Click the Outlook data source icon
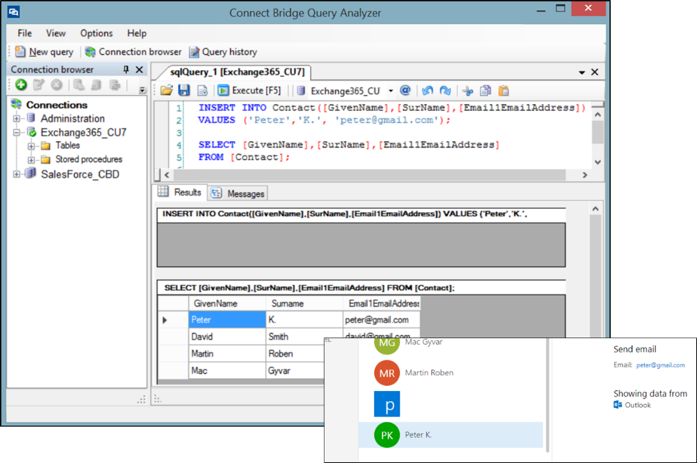This screenshot has width=697, height=463. (617, 405)
